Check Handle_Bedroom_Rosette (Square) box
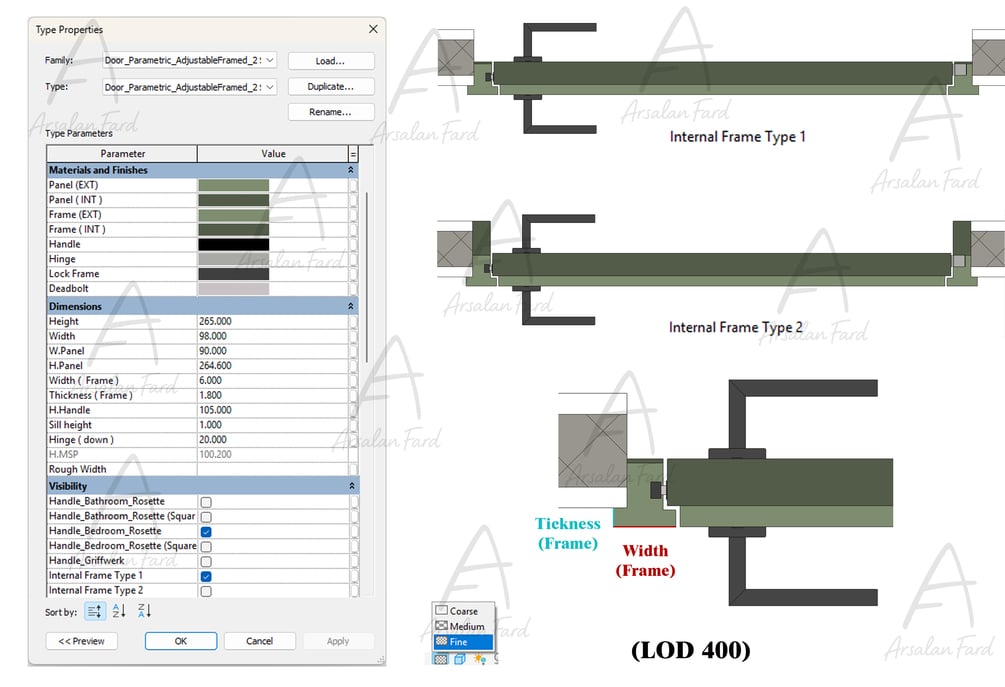Viewport: 1005px width, 687px height. 206,546
